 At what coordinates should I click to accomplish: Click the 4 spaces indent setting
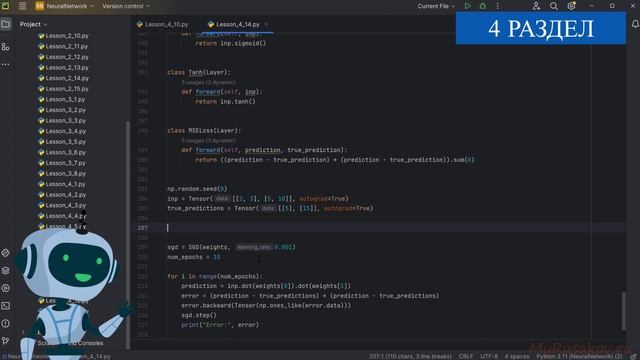[x=516, y=356]
